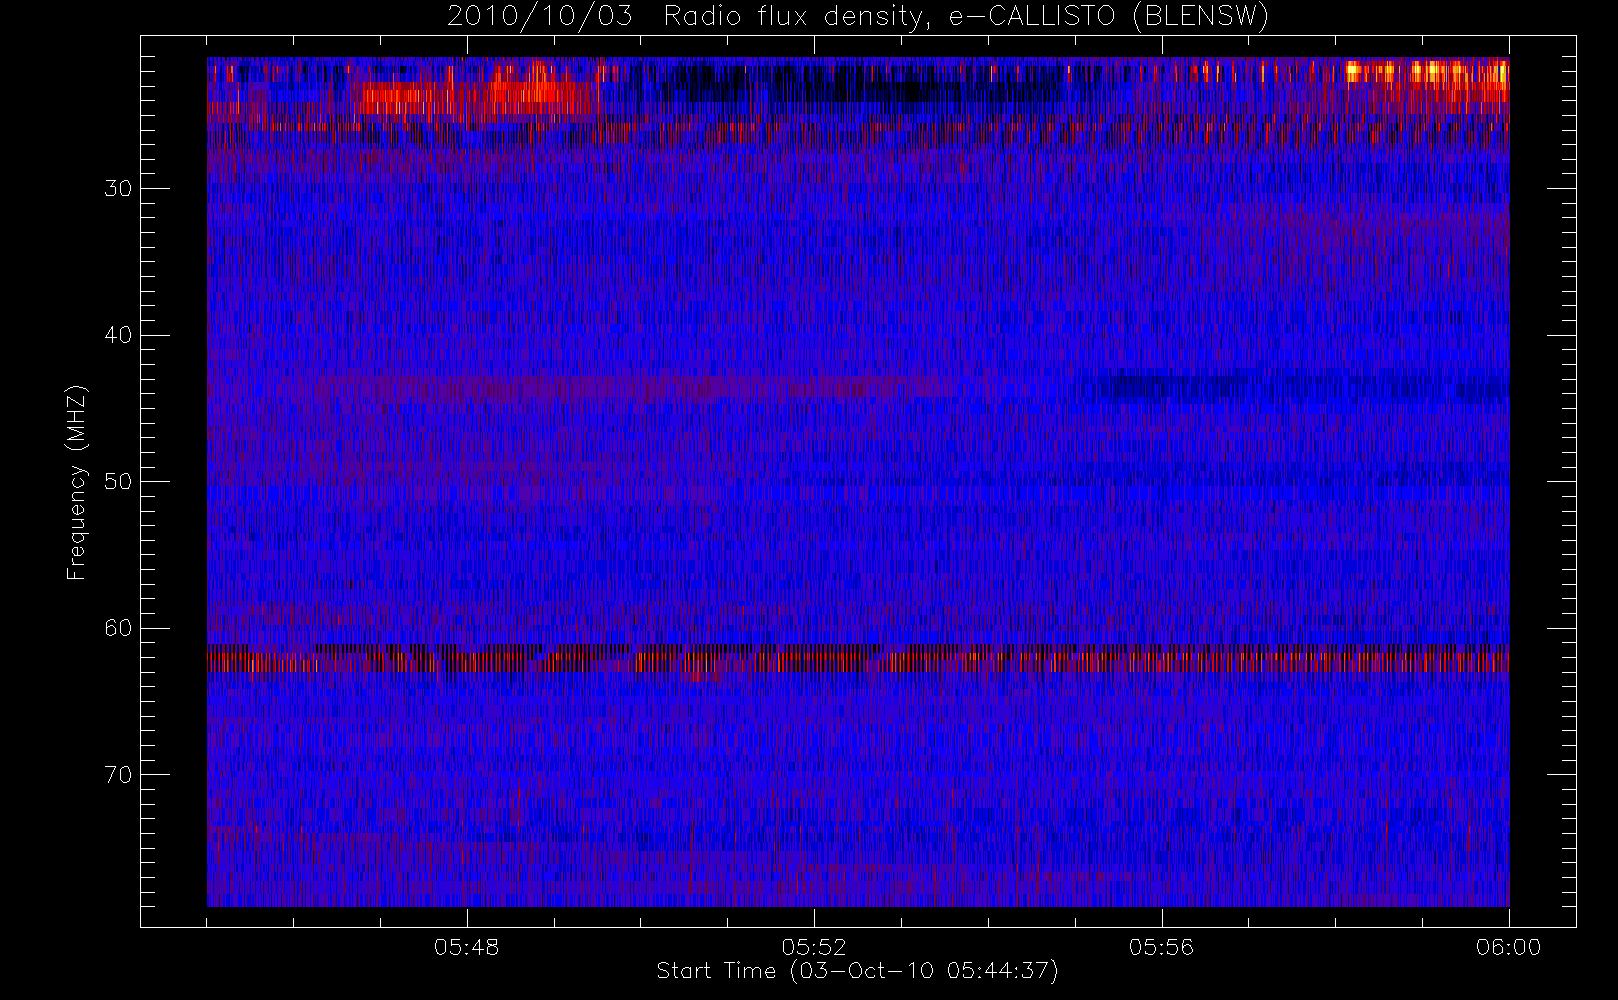
Task: Click the plot title "2010/10/03 Radio flux density, e-CALLISTO (BLENSW)"
Action: (857, 17)
